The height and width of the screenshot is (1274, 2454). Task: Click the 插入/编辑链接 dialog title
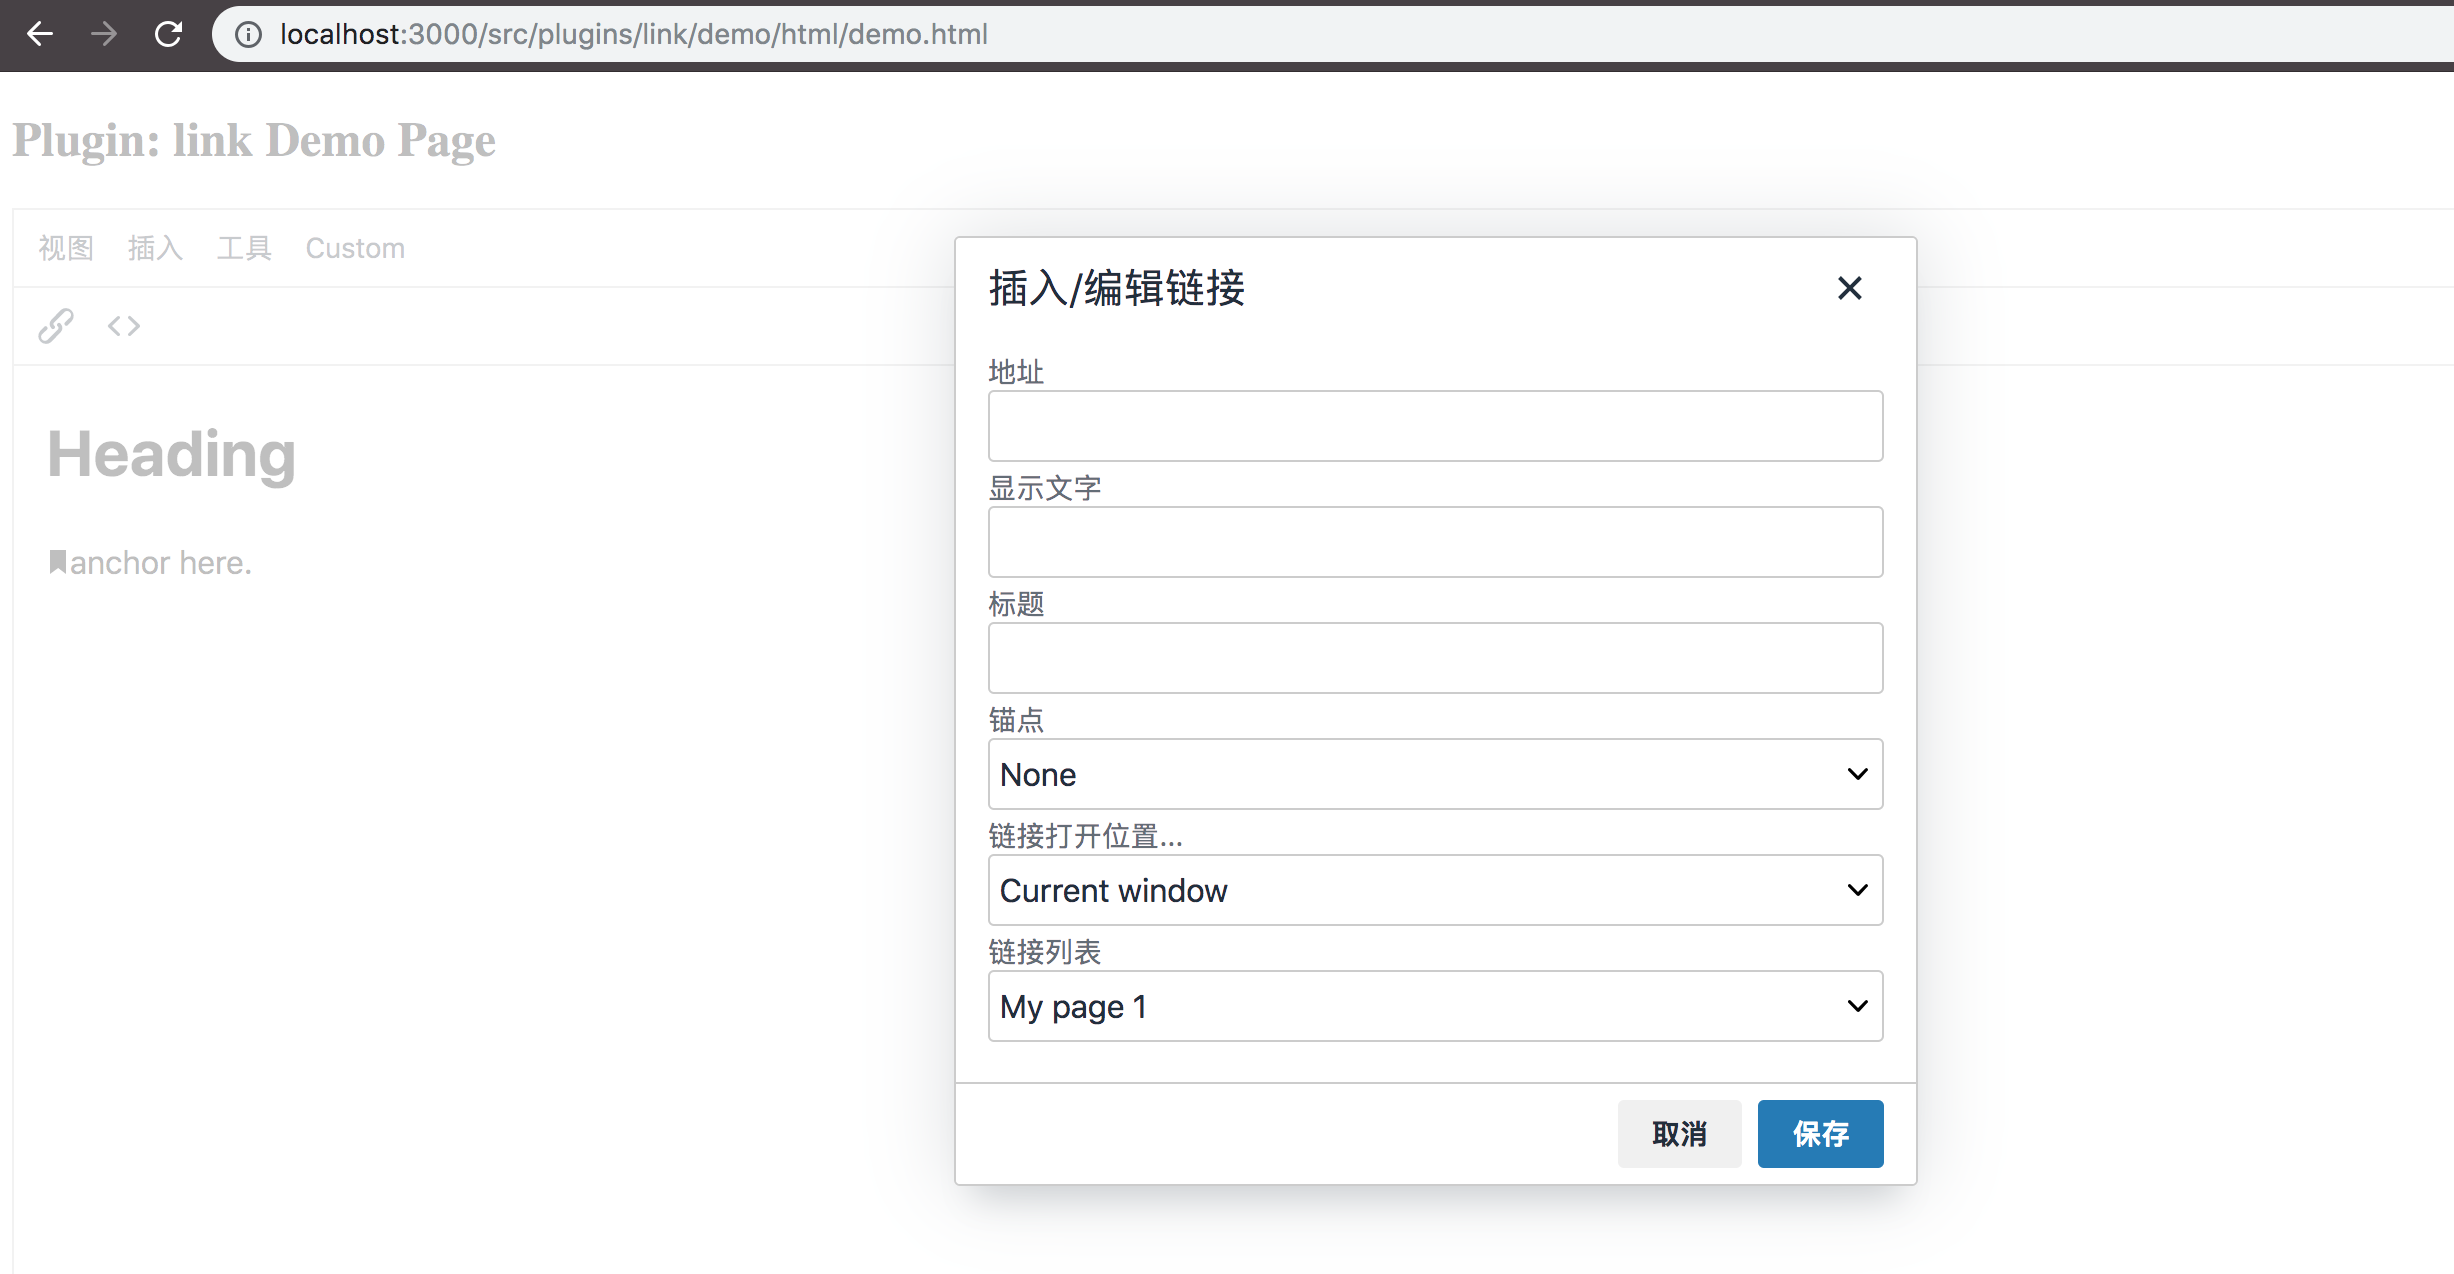pyautogui.click(x=1116, y=288)
